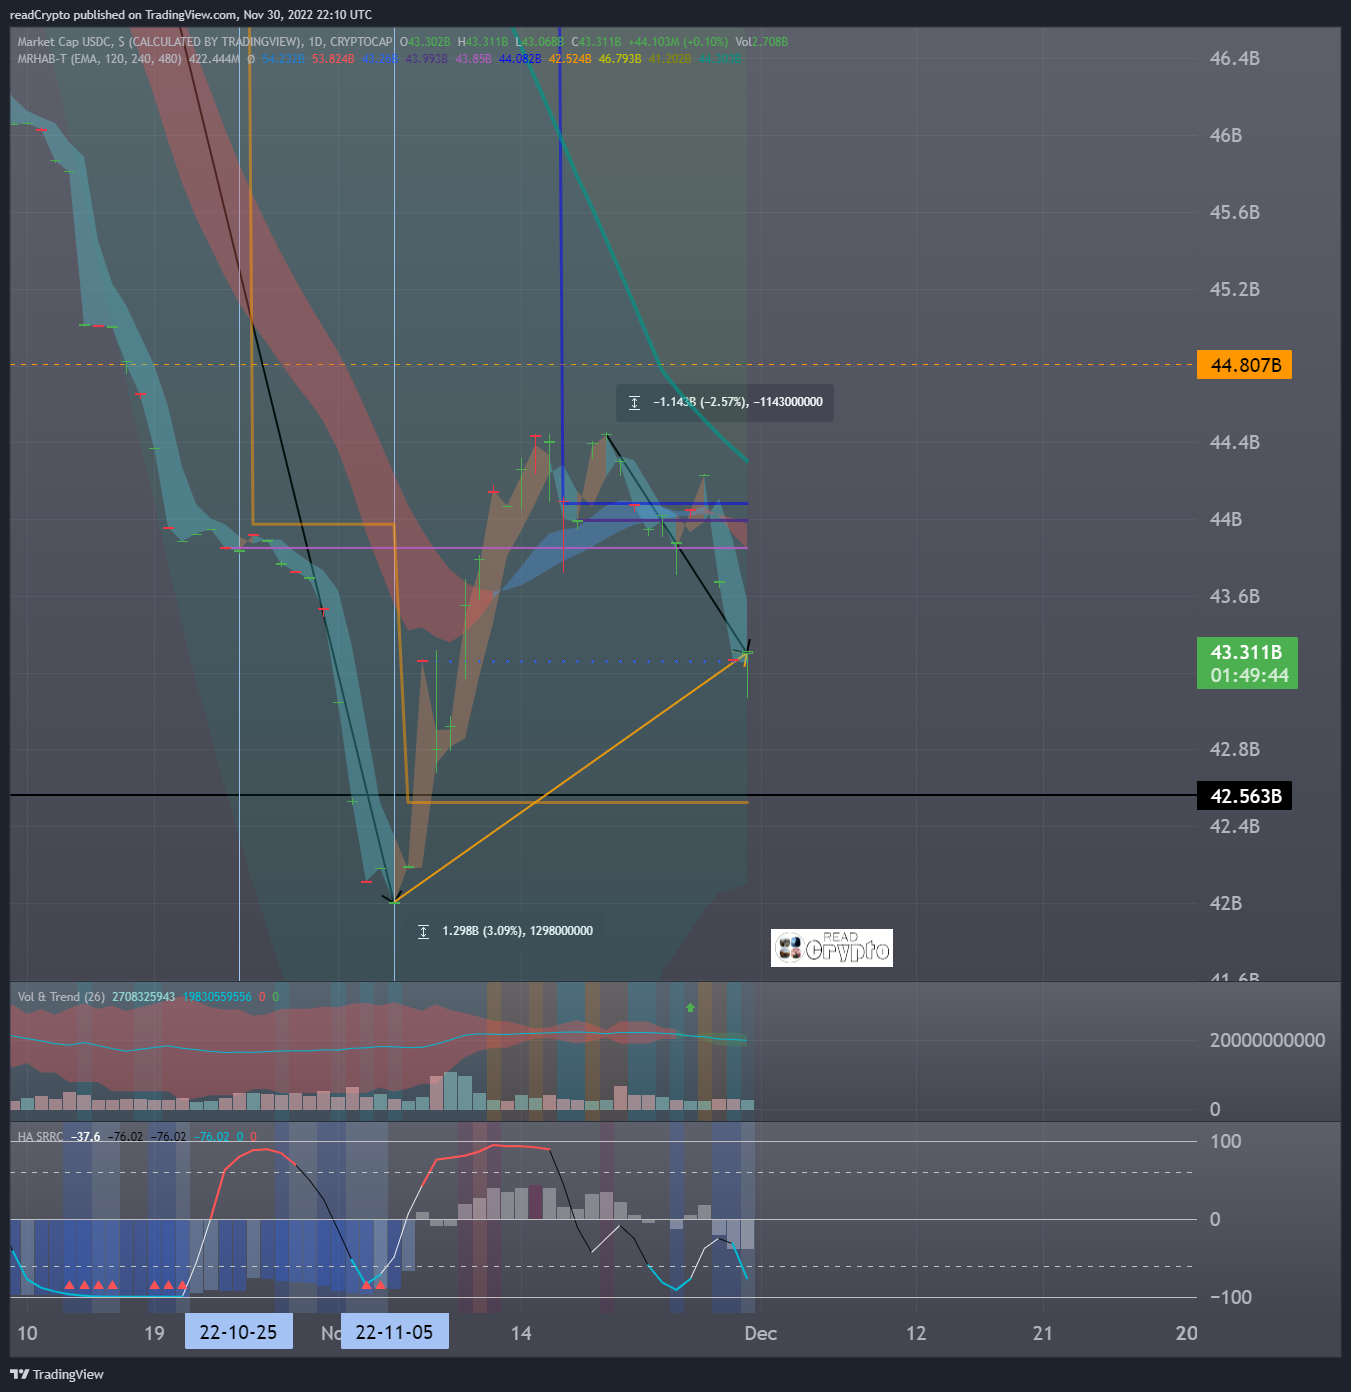Select the 44.807B orange price label
The height and width of the screenshot is (1392, 1351).
(x=1245, y=365)
